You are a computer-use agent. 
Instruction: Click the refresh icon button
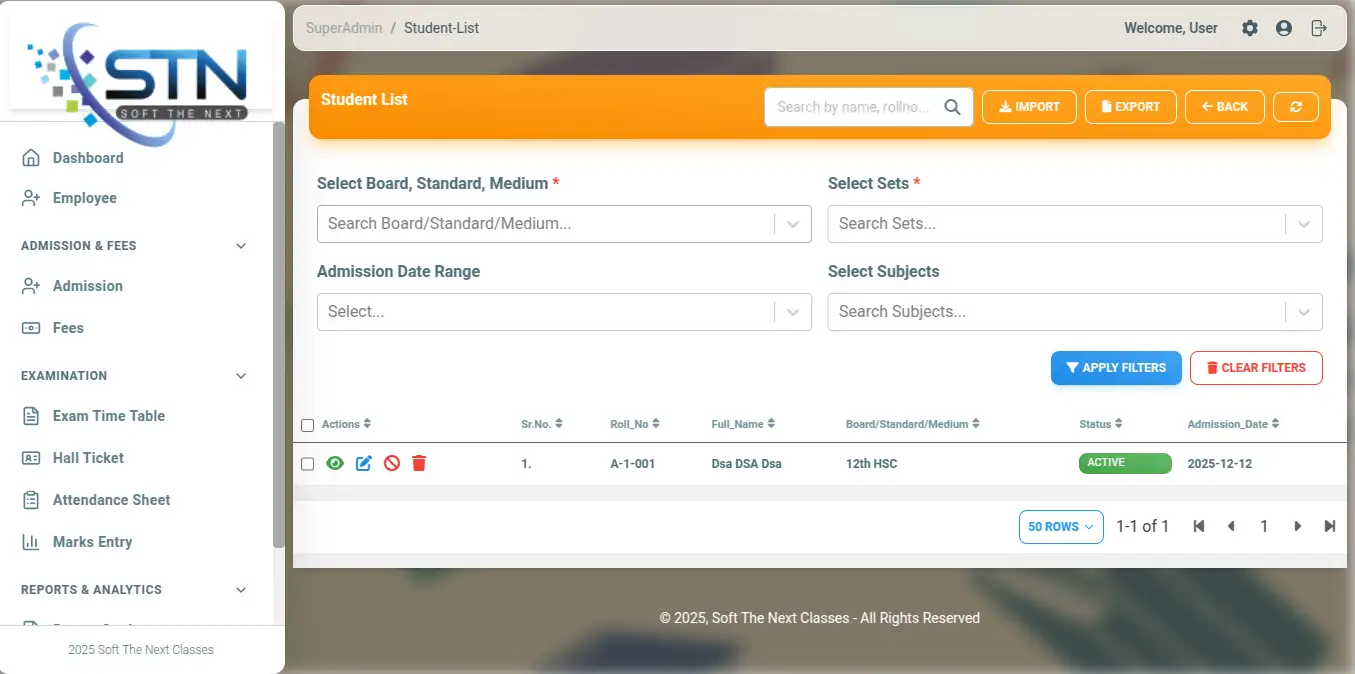[1295, 107]
